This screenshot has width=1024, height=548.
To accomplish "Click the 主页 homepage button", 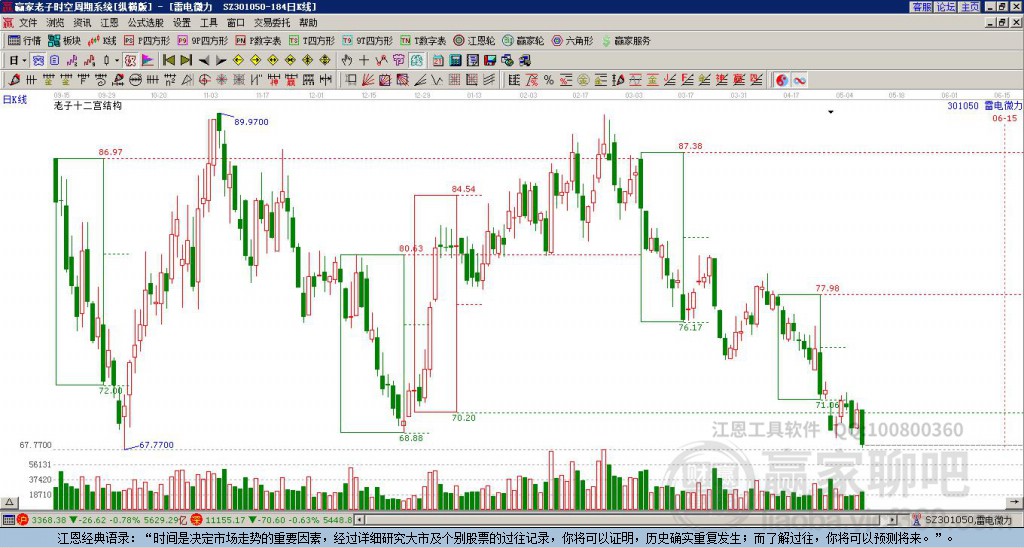I will pyautogui.click(x=969, y=7).
